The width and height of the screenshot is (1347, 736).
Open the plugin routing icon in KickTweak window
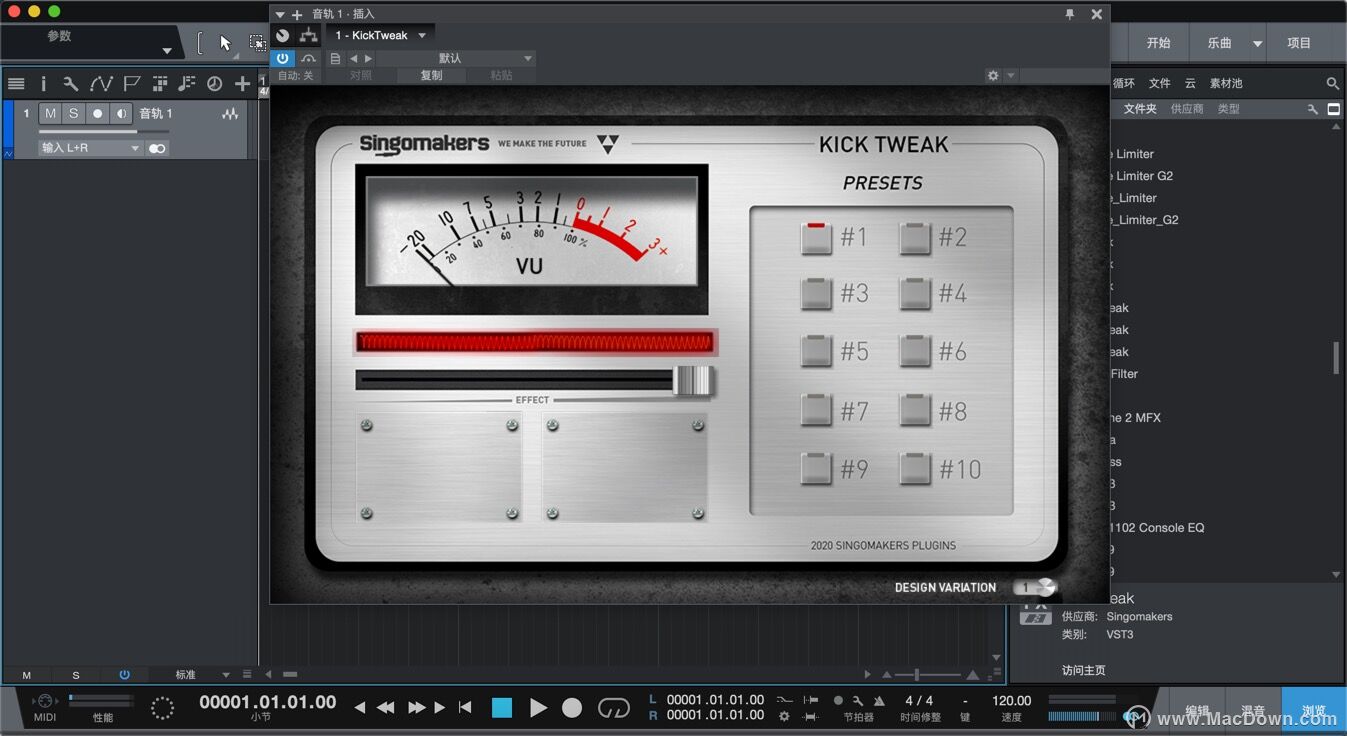click(x=308, y=35)
